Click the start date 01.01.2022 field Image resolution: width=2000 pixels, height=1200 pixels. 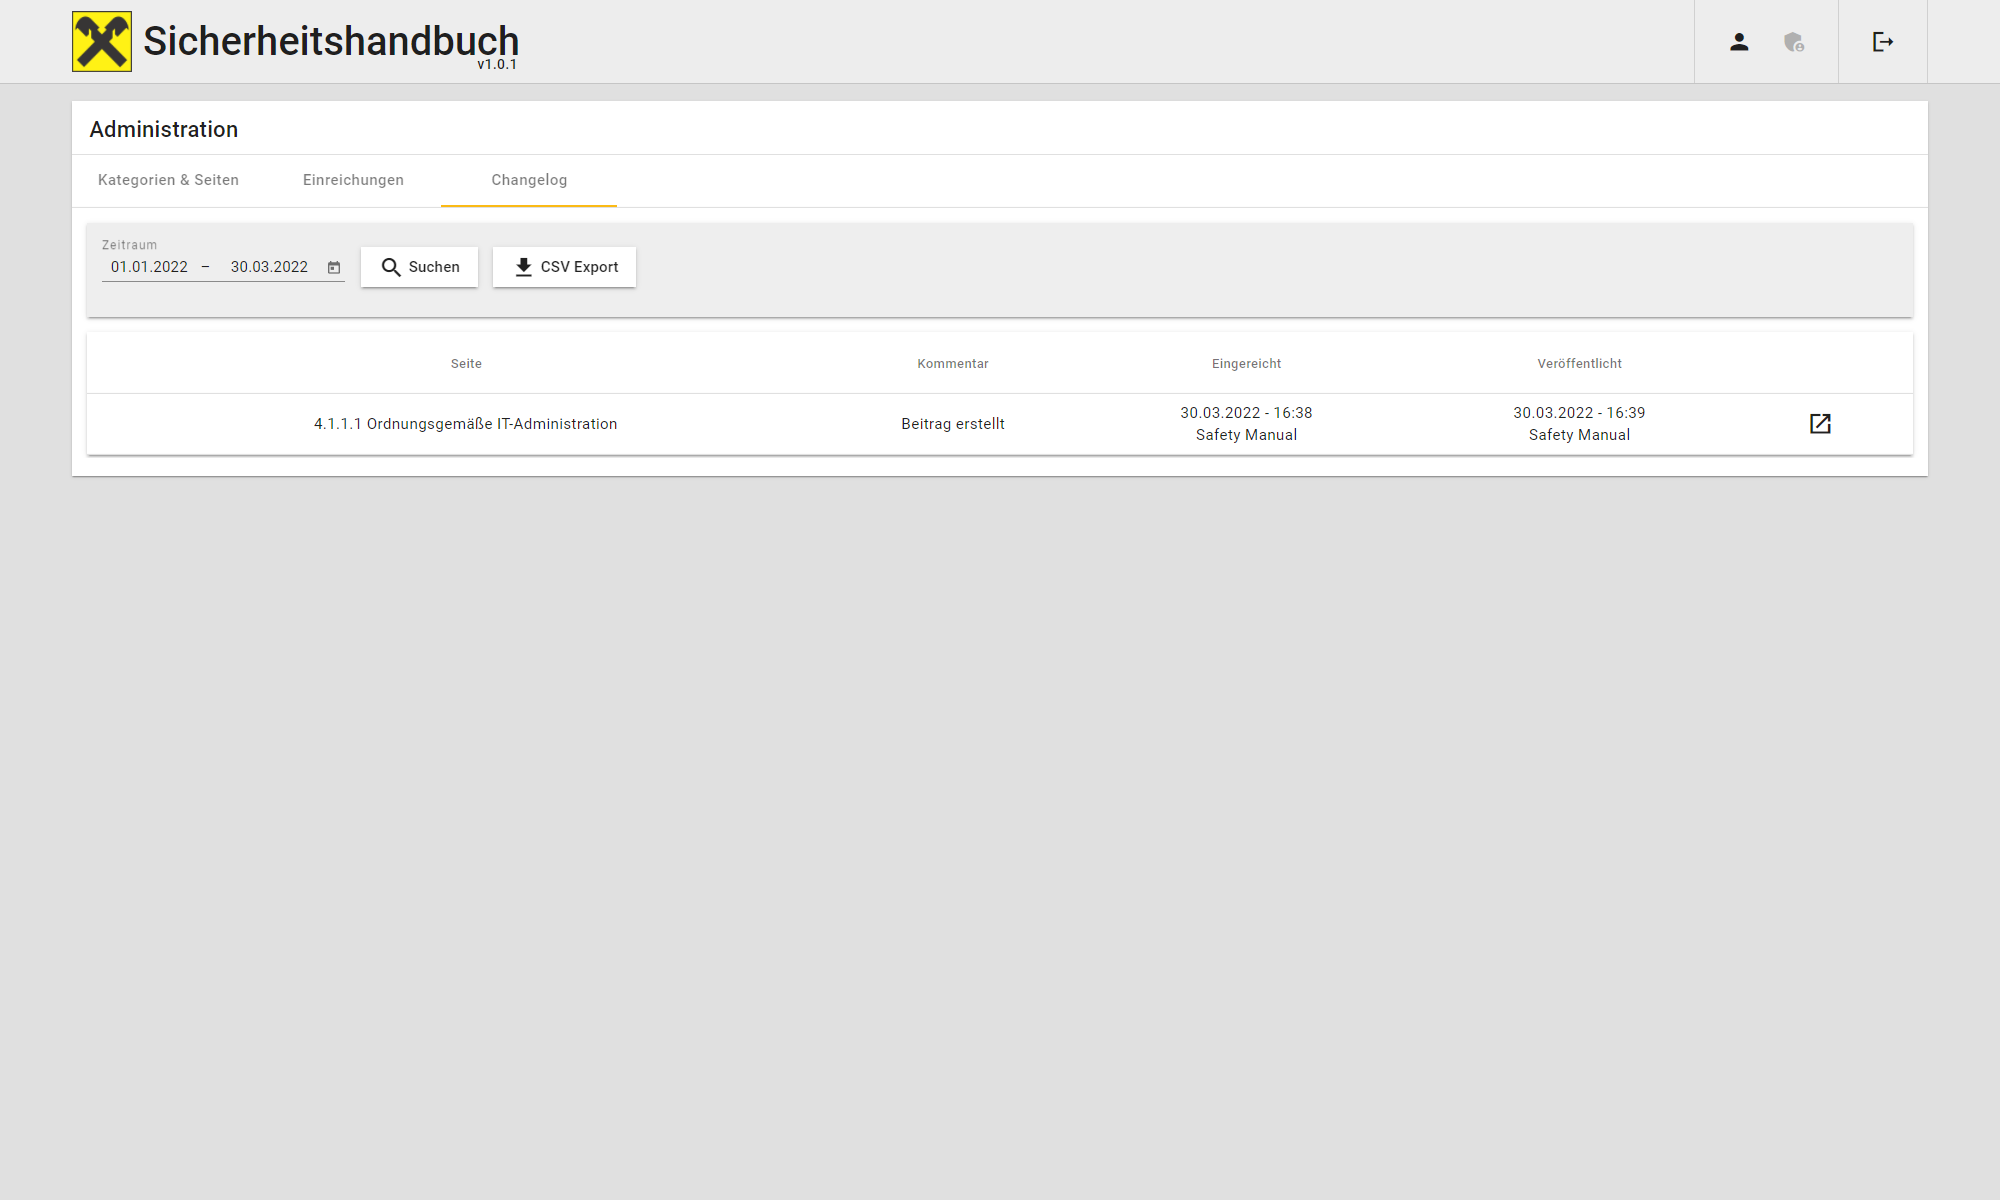[149, 267]
